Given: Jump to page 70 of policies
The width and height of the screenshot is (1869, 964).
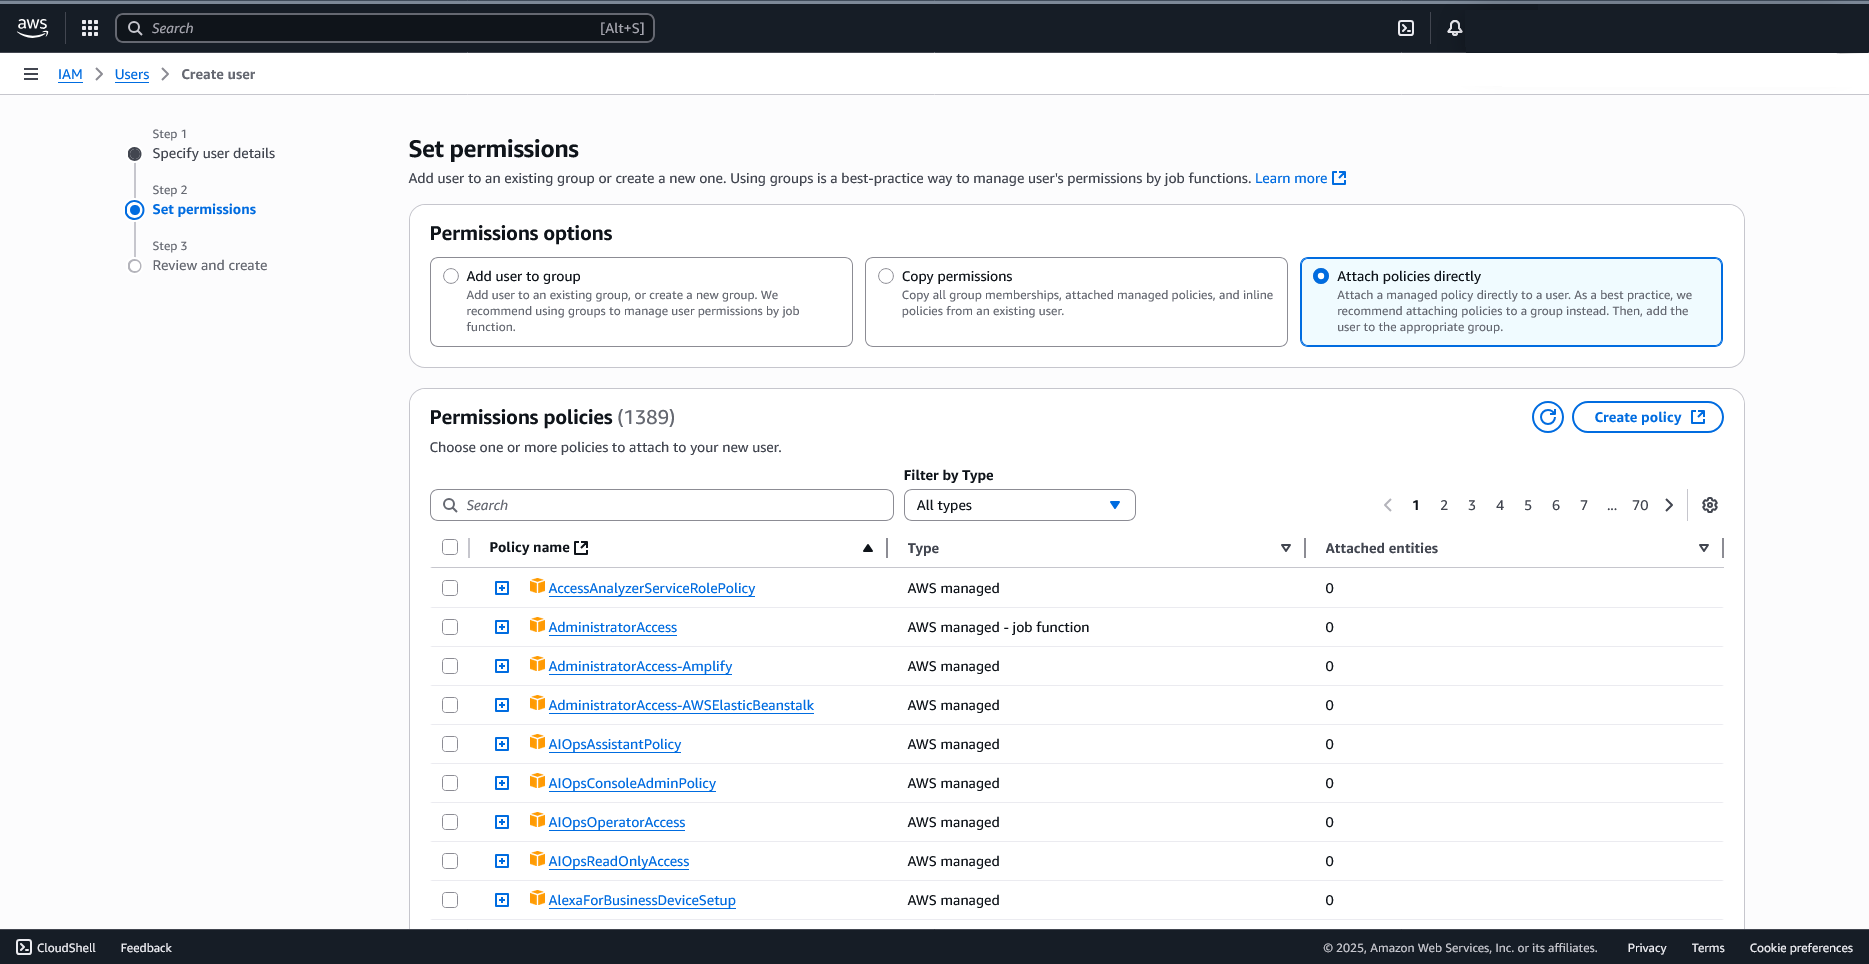Looking at the screenshot, I should [x=1640, y=505].
